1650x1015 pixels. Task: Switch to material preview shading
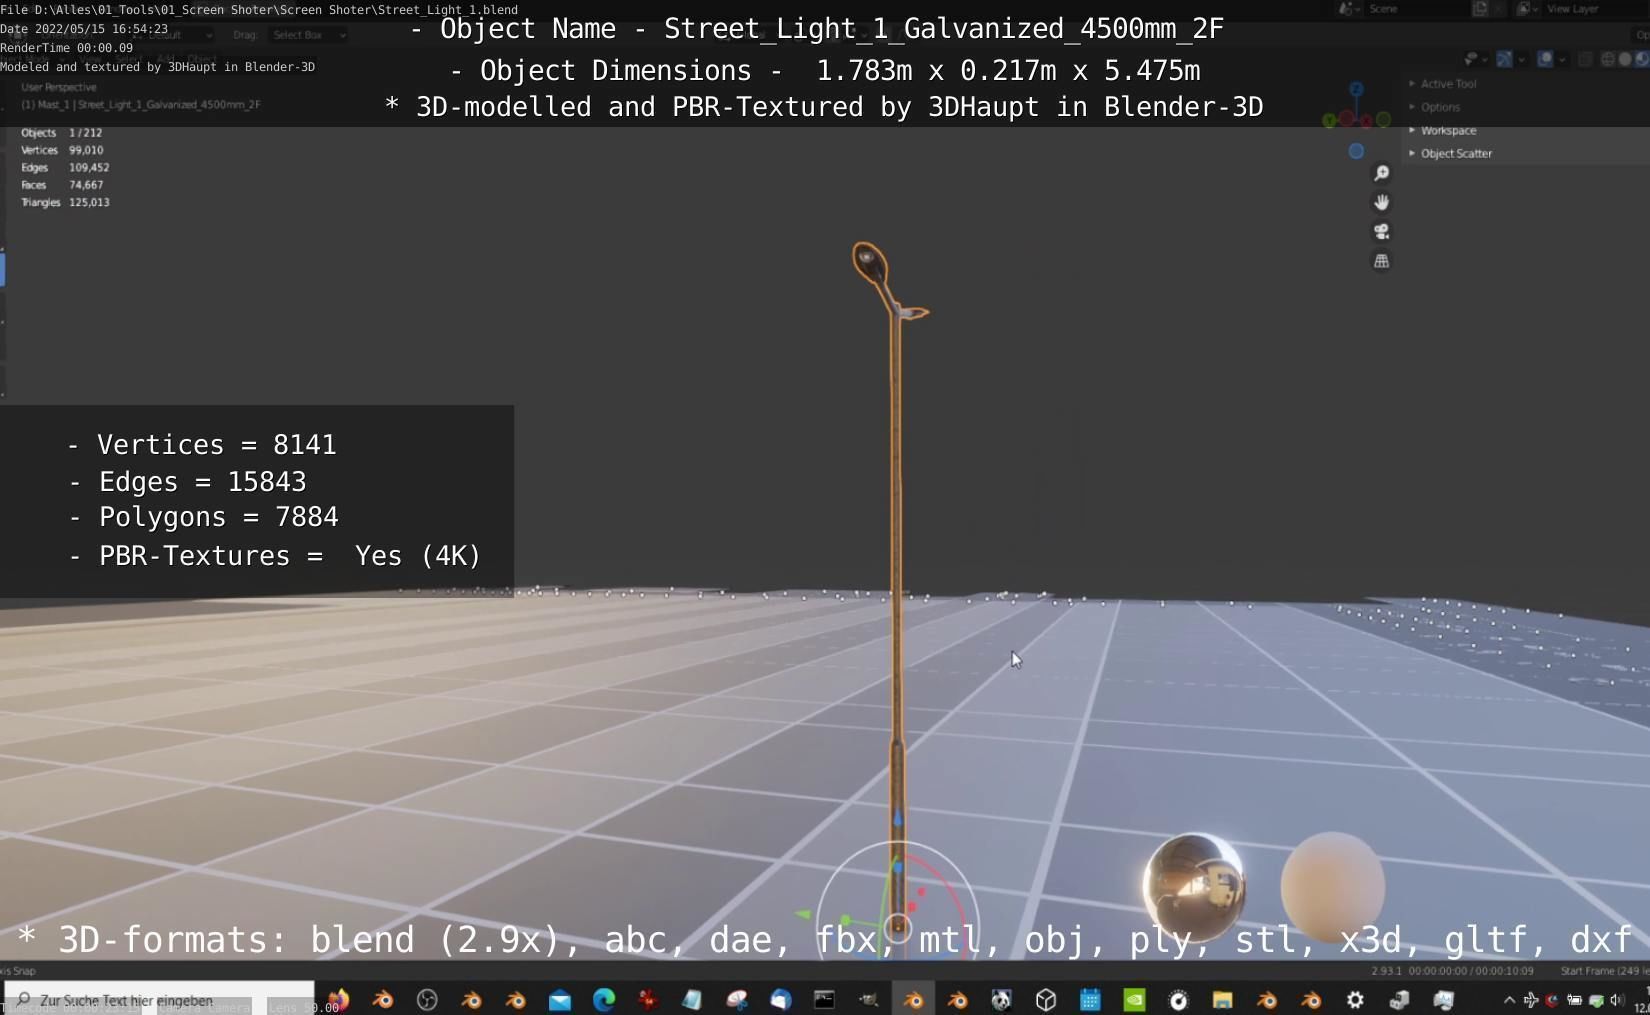click(x=1641, y=60)
